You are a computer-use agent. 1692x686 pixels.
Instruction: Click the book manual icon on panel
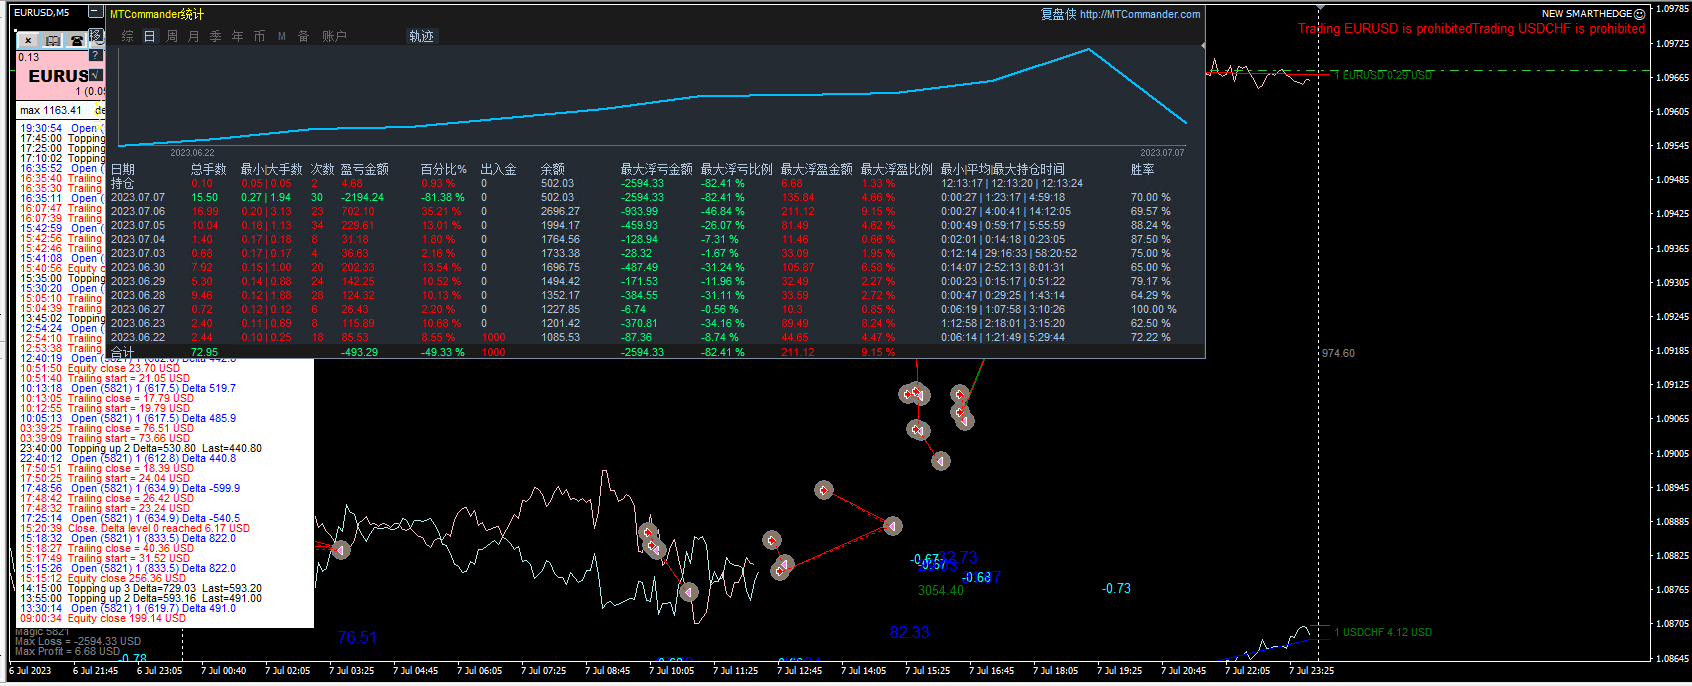[x=52, y=41]
